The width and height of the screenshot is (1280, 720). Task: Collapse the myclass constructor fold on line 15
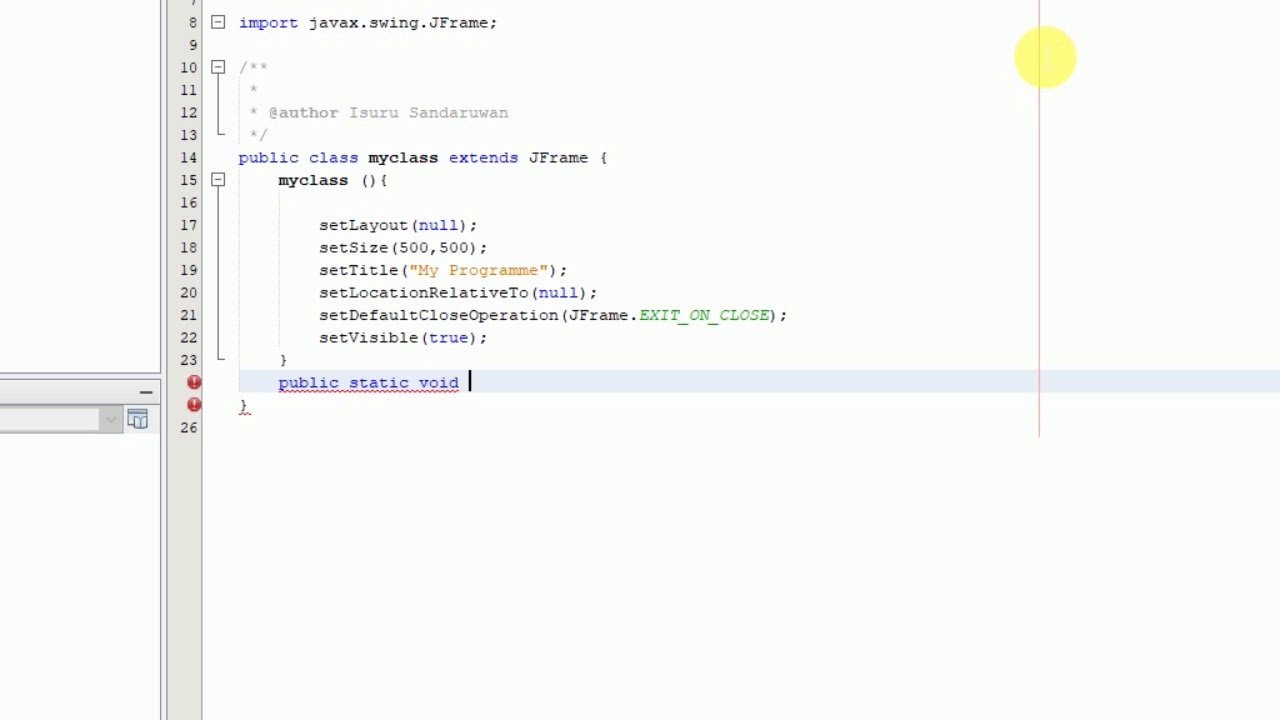[218, 180]
